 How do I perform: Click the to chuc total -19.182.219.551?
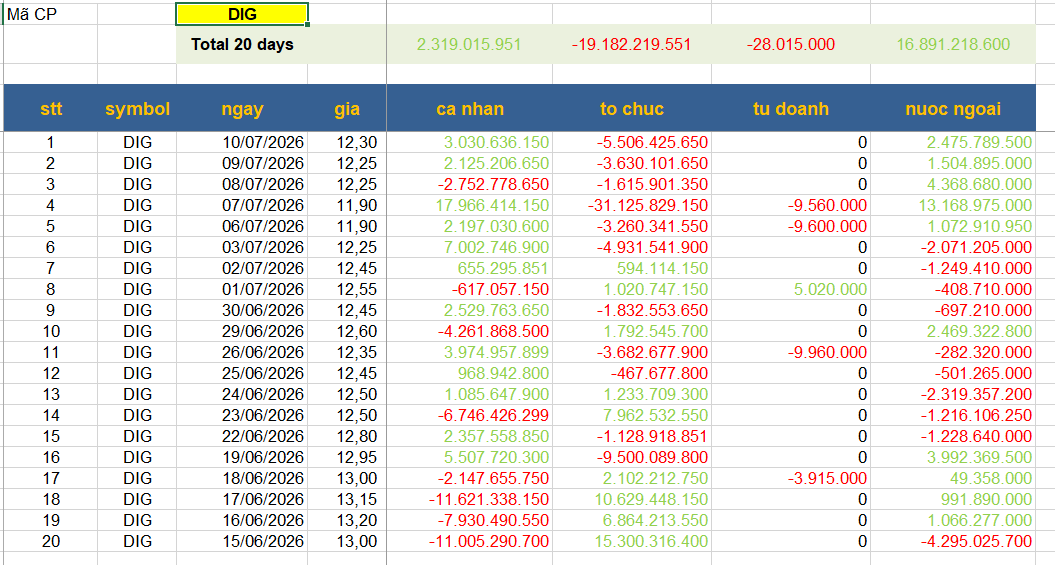tap(631, 44)
